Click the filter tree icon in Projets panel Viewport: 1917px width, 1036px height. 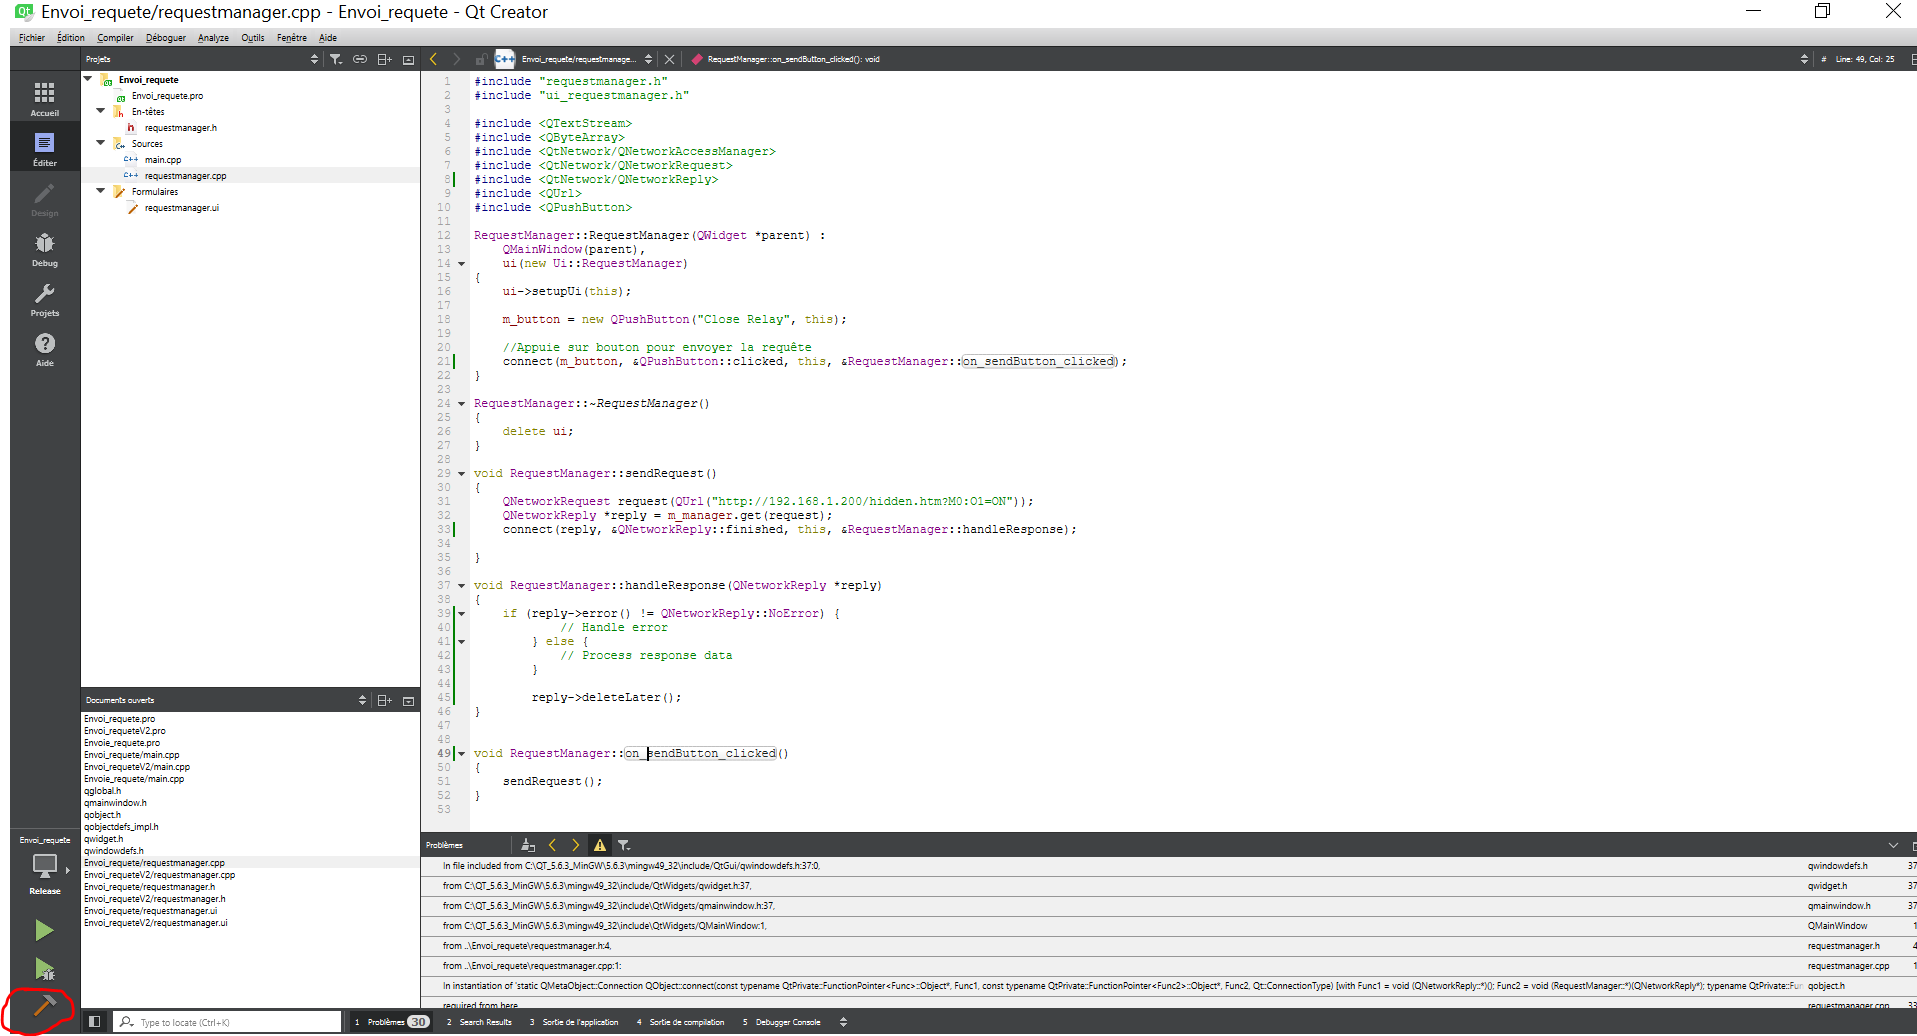pos(336,59)
